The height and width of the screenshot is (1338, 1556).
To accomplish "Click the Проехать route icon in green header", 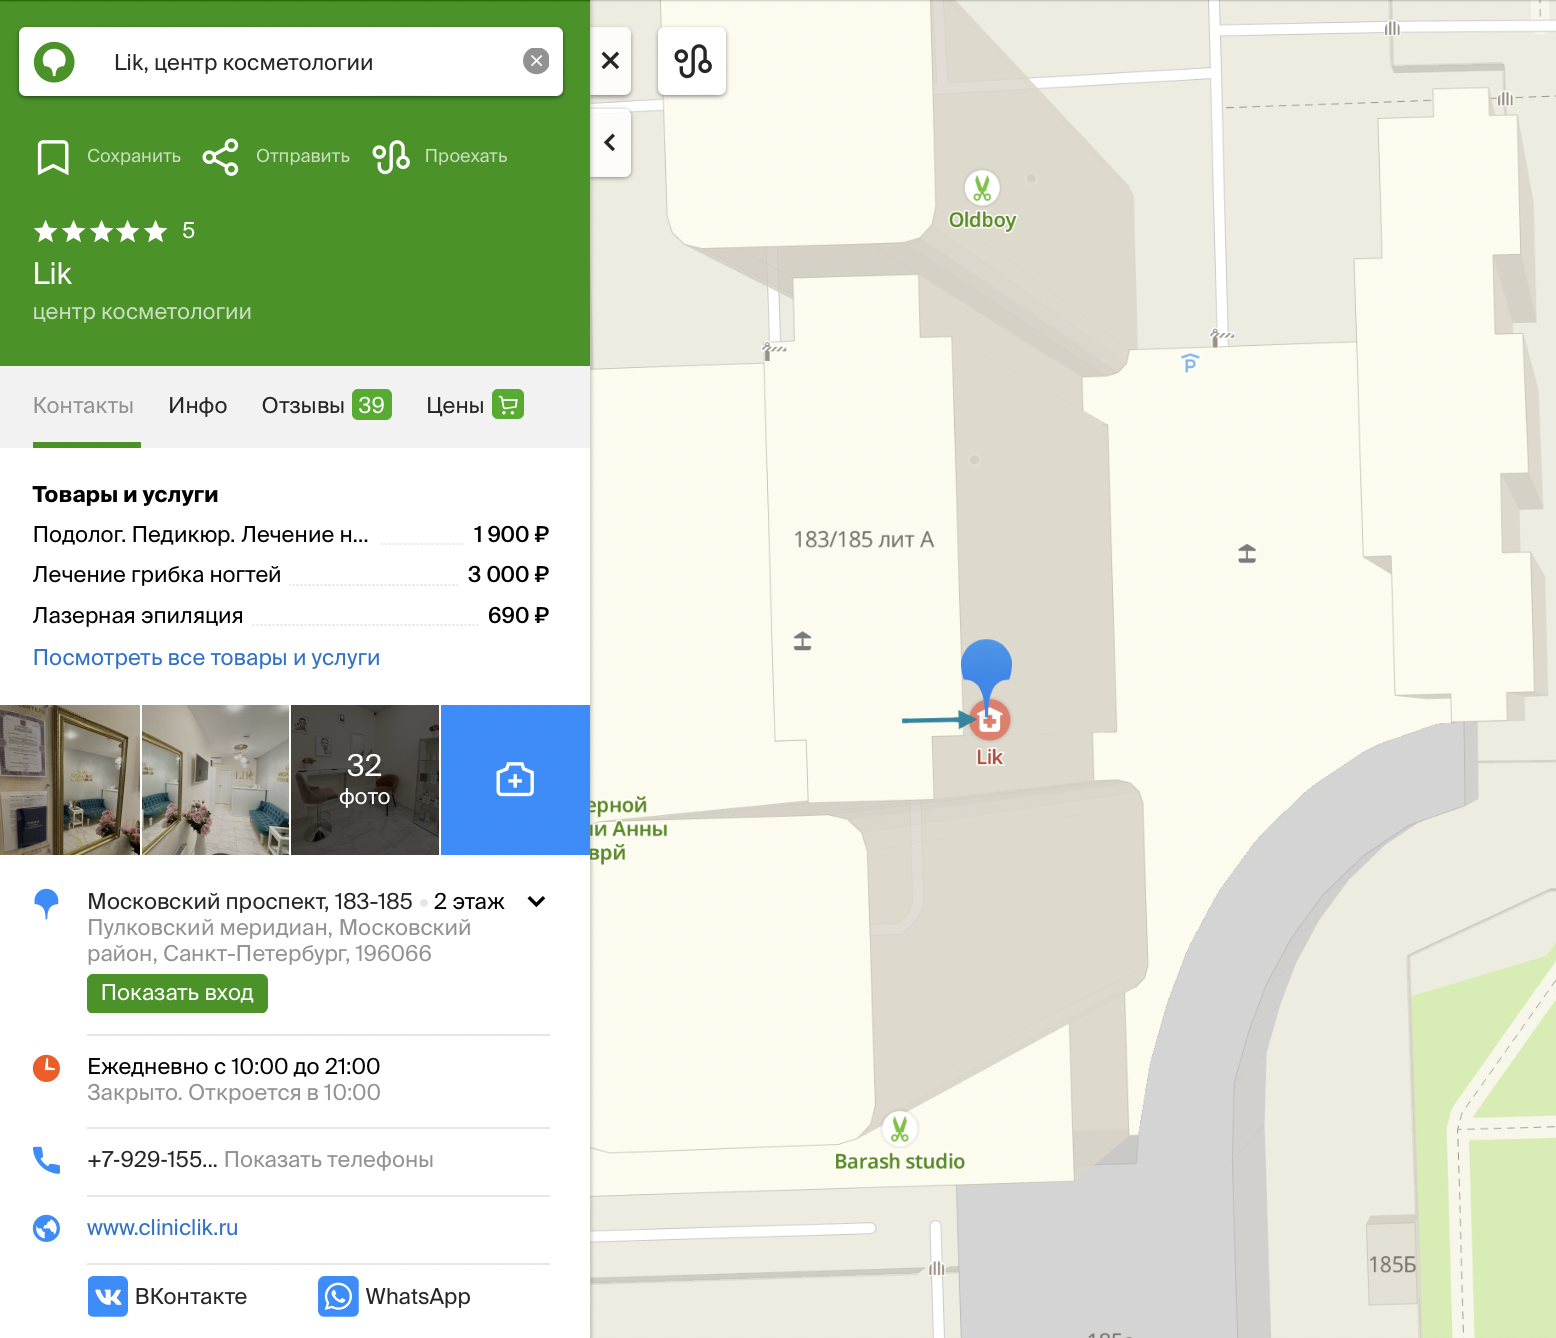I will pos(391,157).
